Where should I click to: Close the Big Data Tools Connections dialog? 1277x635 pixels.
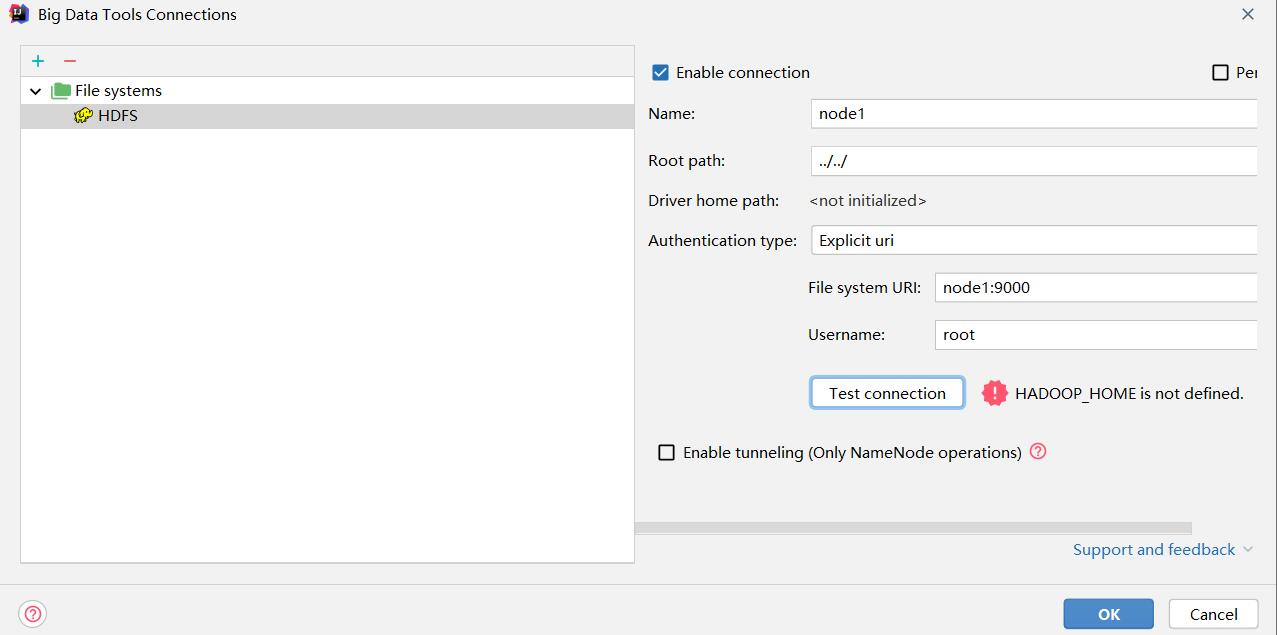1248,14
